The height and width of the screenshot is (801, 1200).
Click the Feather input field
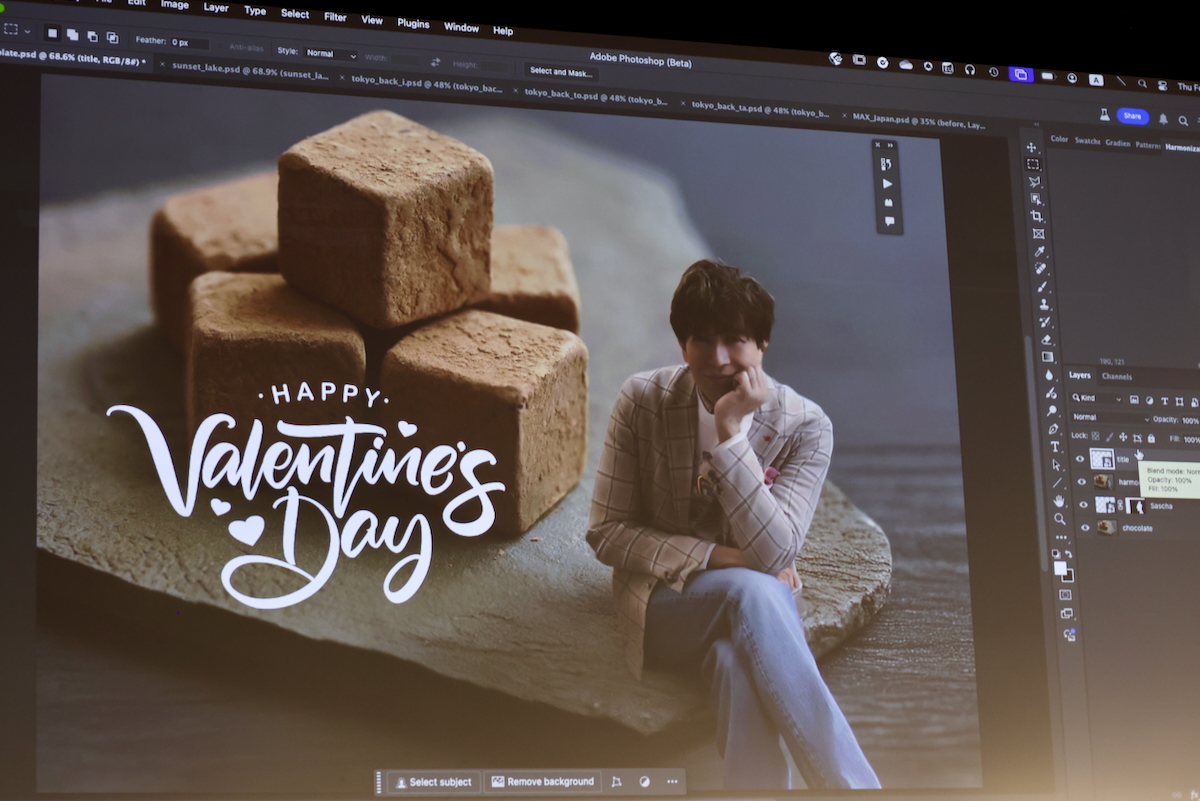pos(188,43)
